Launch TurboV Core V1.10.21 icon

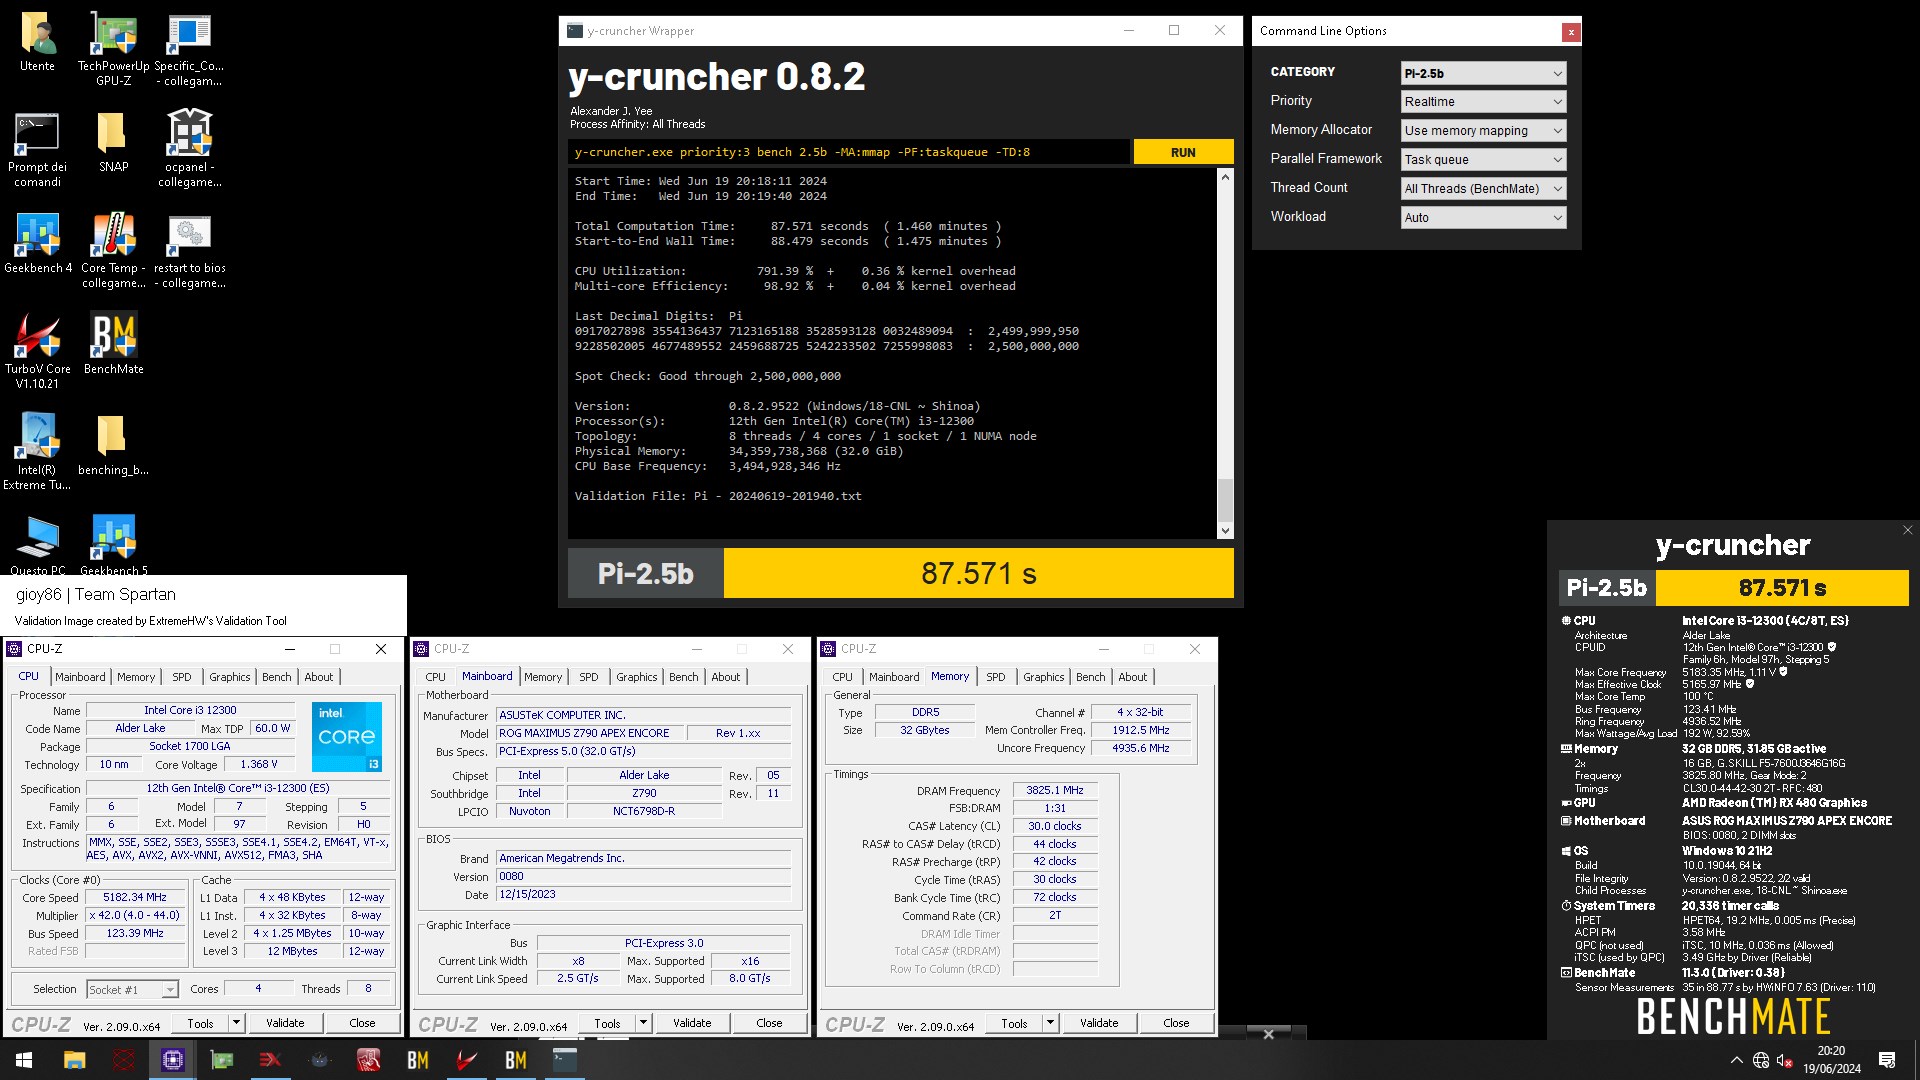click(38, 351)
